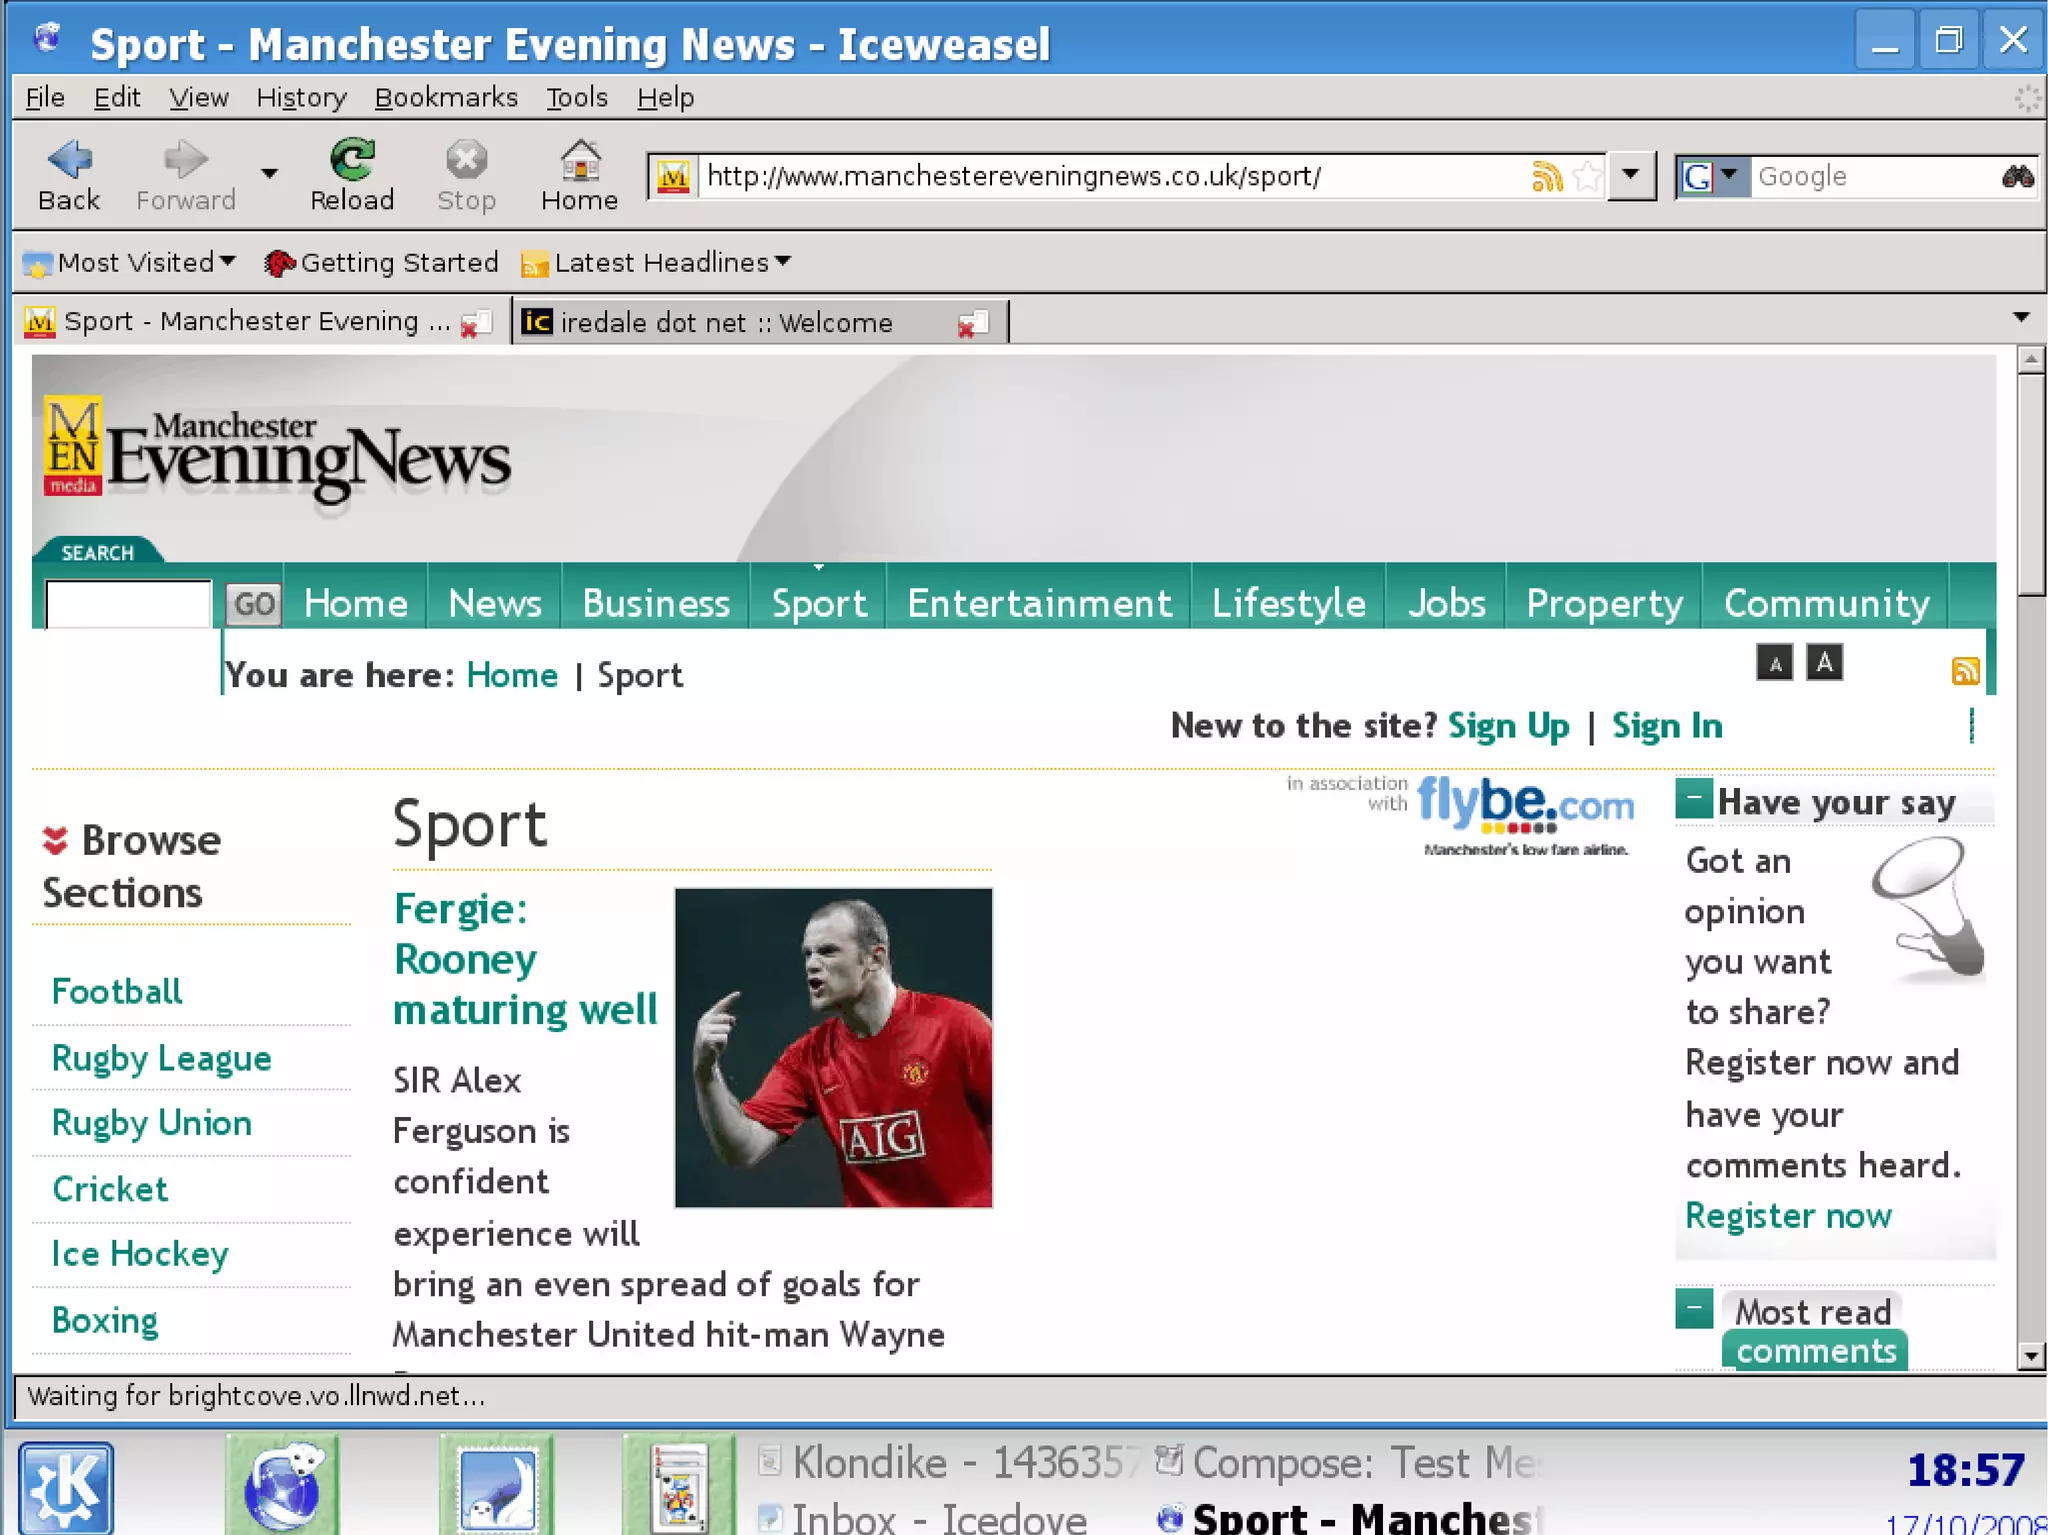Switch to the iredale dot net tab
This screenshot has height=1535, width=2048.
coord(726,323)
